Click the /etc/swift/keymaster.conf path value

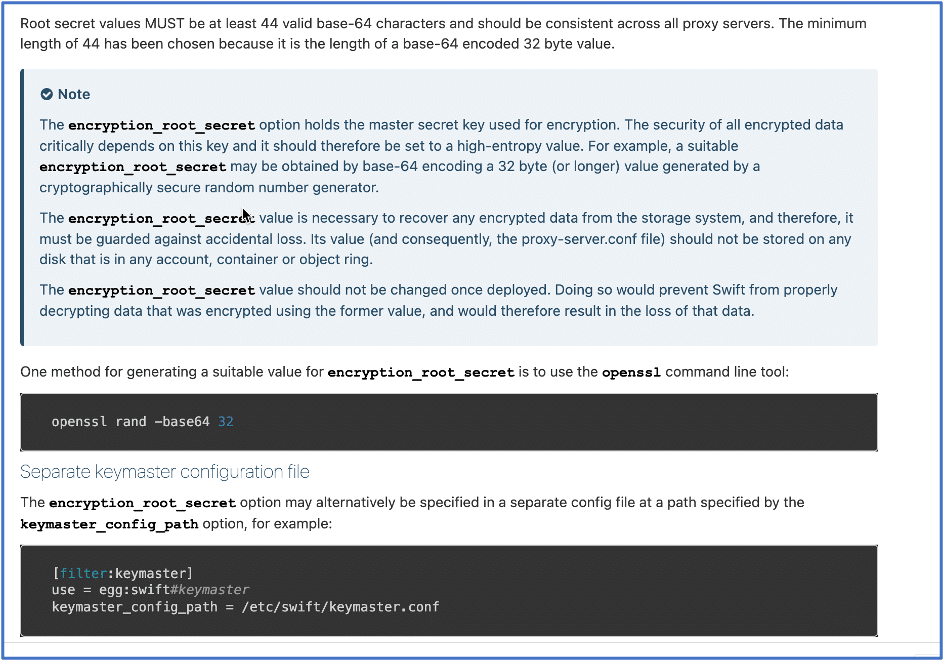point(340,606)
